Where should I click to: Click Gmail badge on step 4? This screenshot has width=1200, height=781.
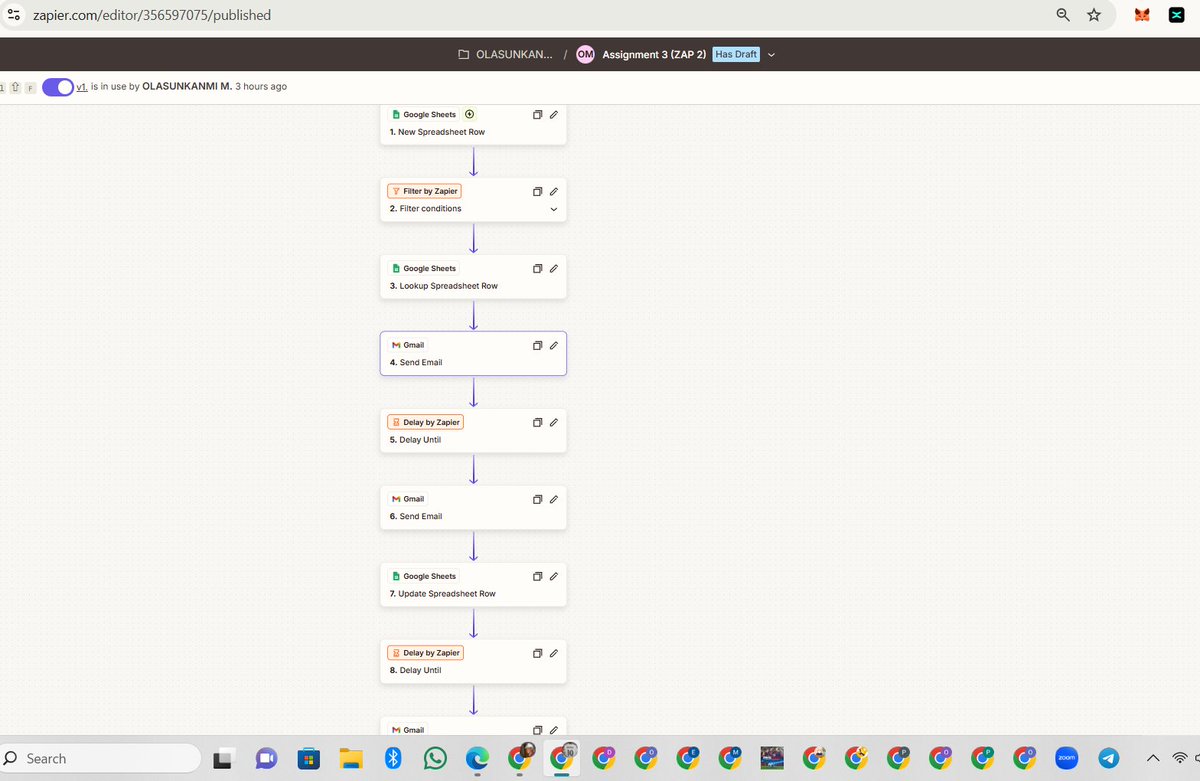[x=408, y=345]
